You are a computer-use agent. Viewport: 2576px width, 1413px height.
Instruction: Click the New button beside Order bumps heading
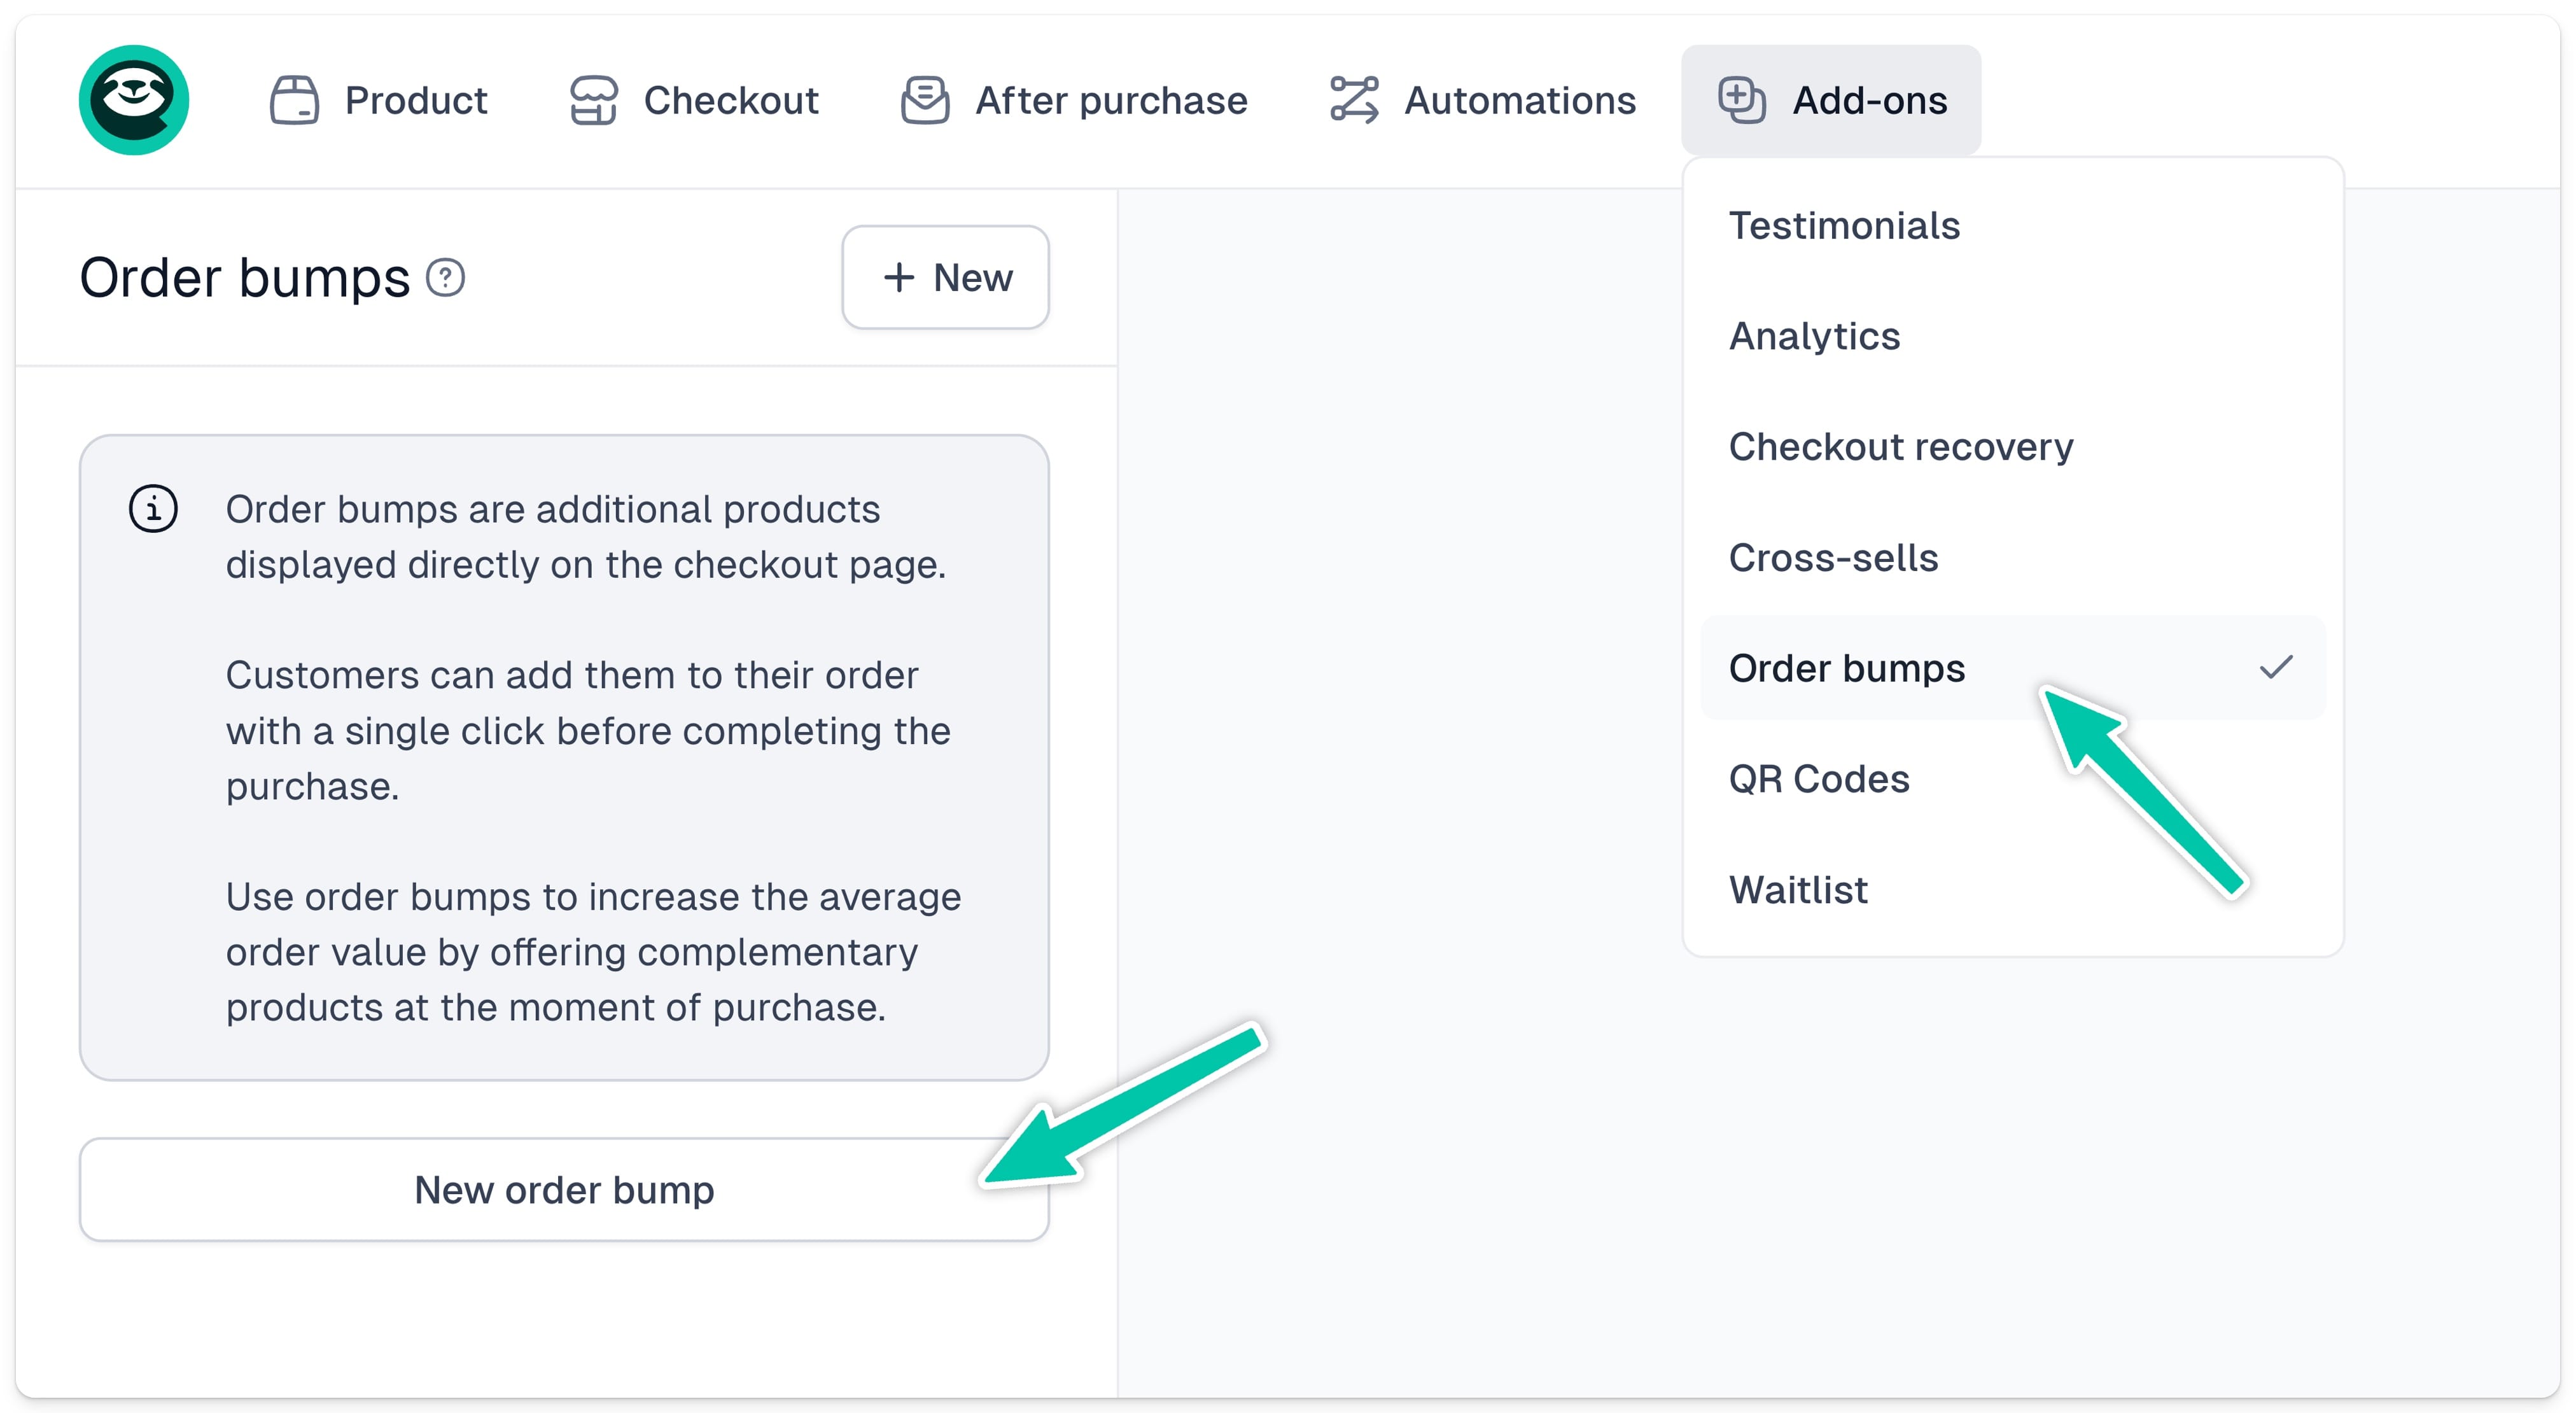pos(945,277)
